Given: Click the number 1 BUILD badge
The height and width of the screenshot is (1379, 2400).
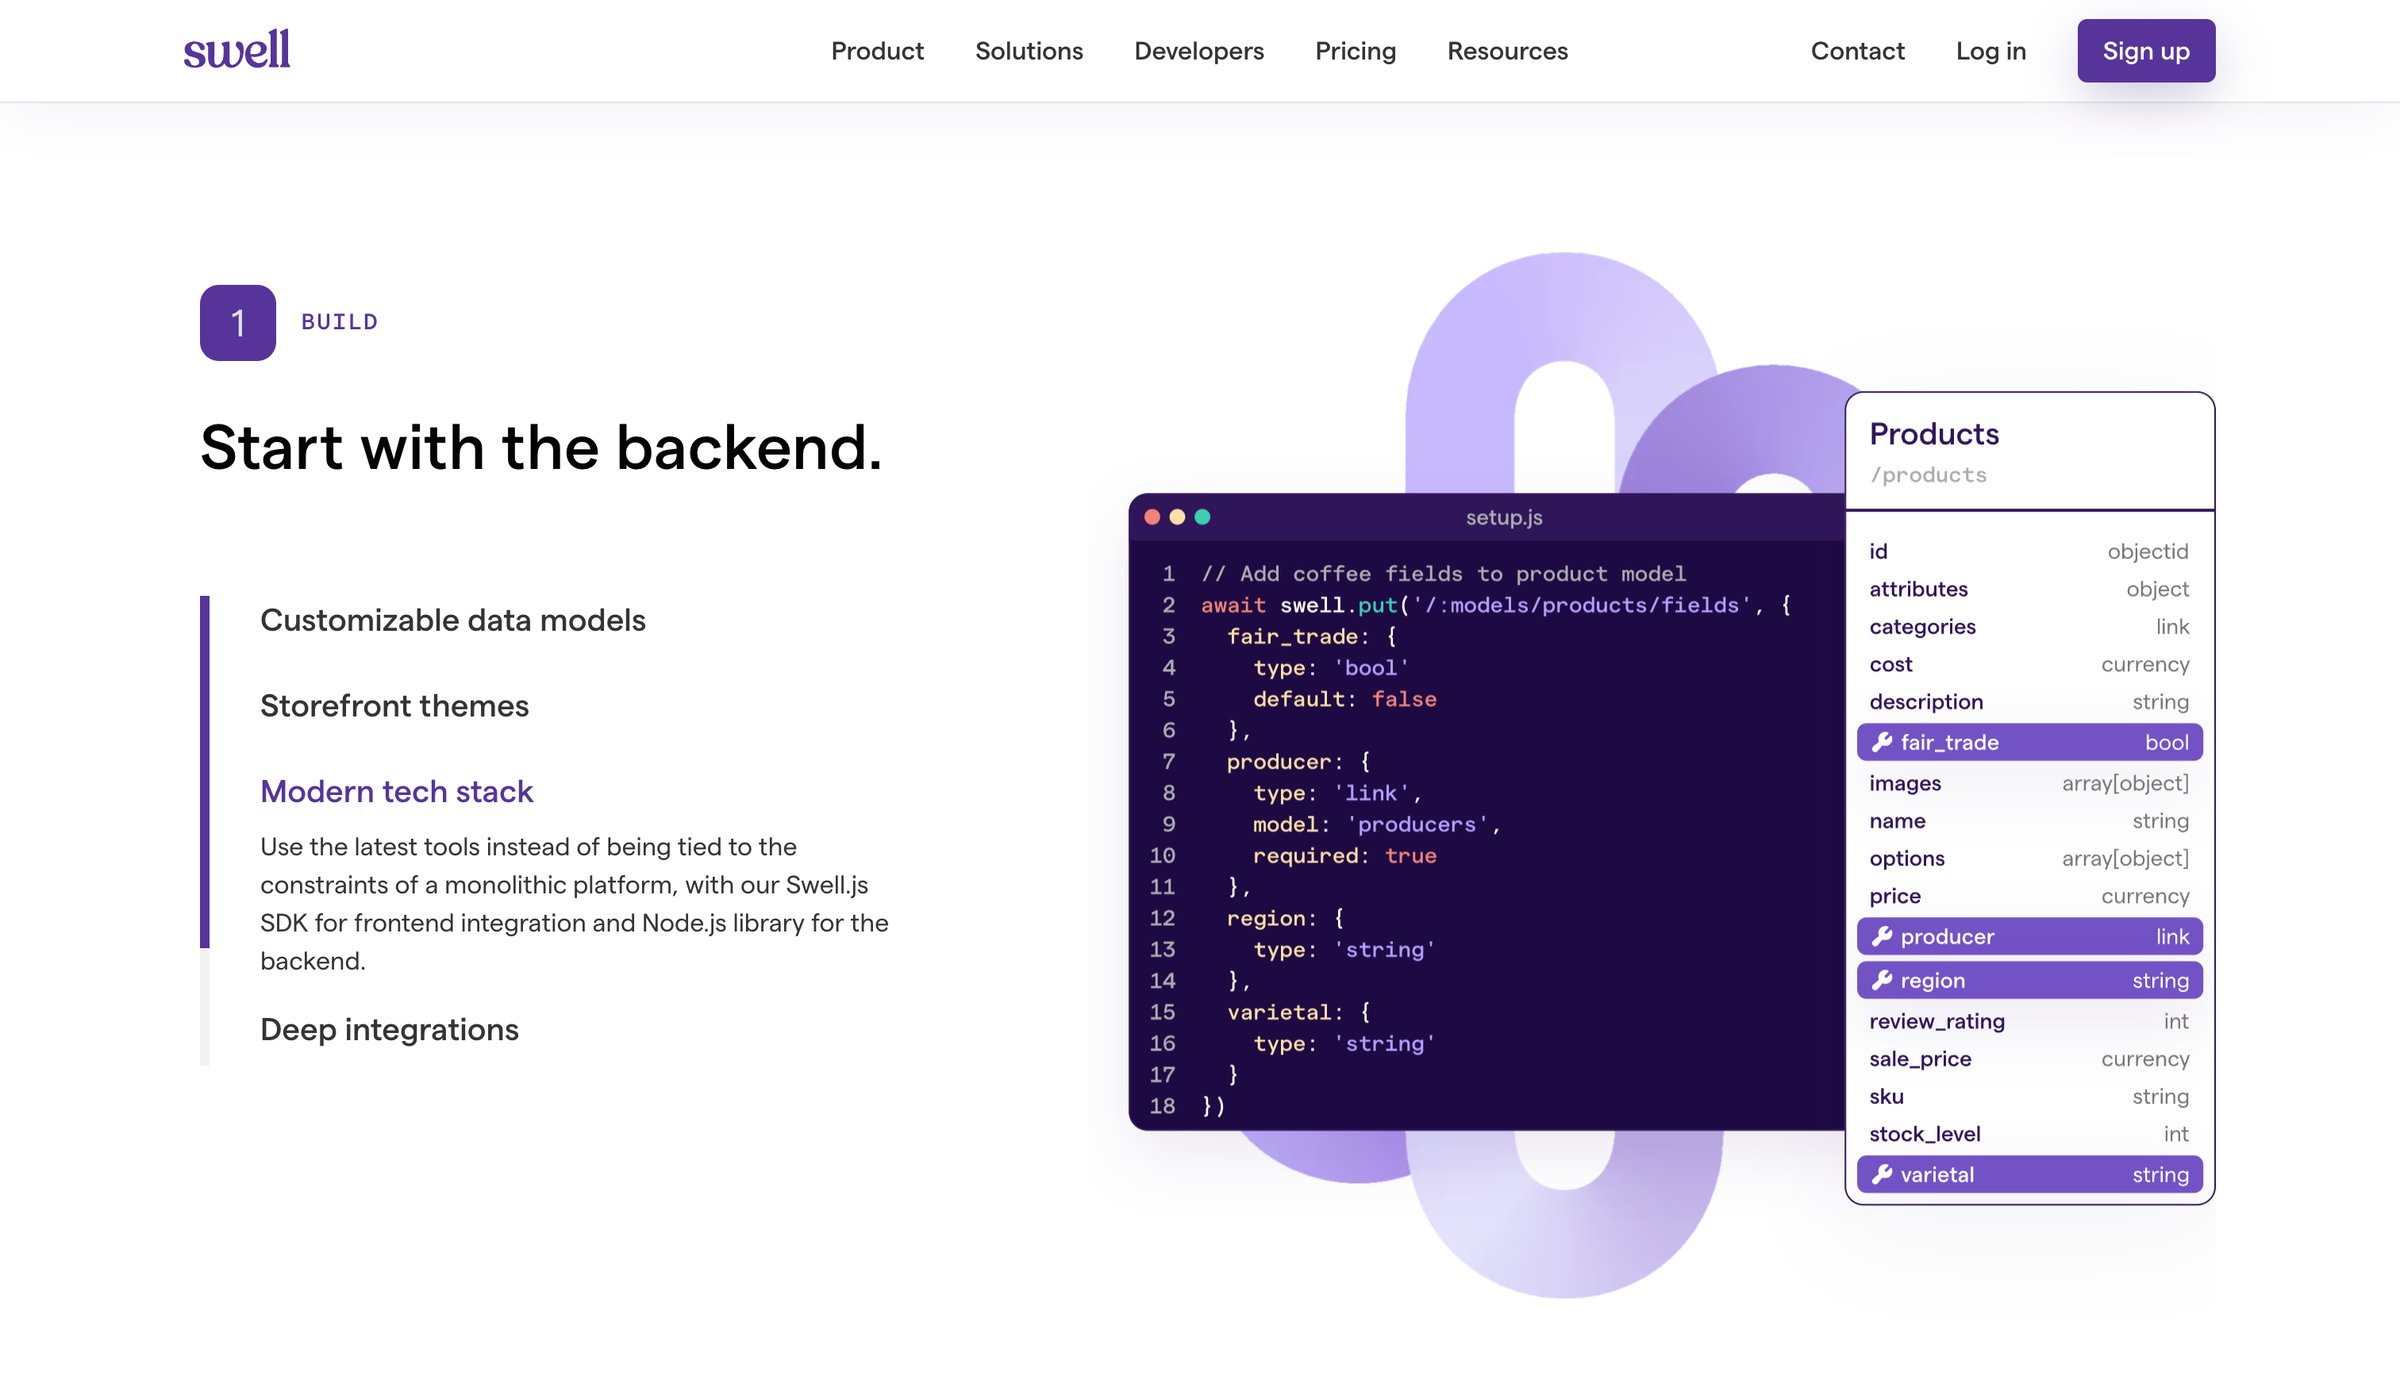Looking at the screenshot, I should pyautogui.click(x=238, y=322).
